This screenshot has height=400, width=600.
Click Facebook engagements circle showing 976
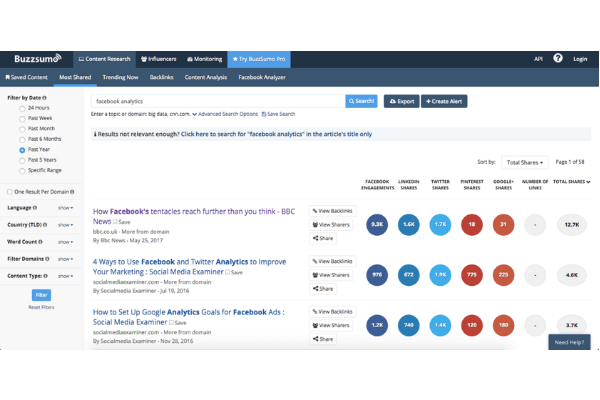377,275
